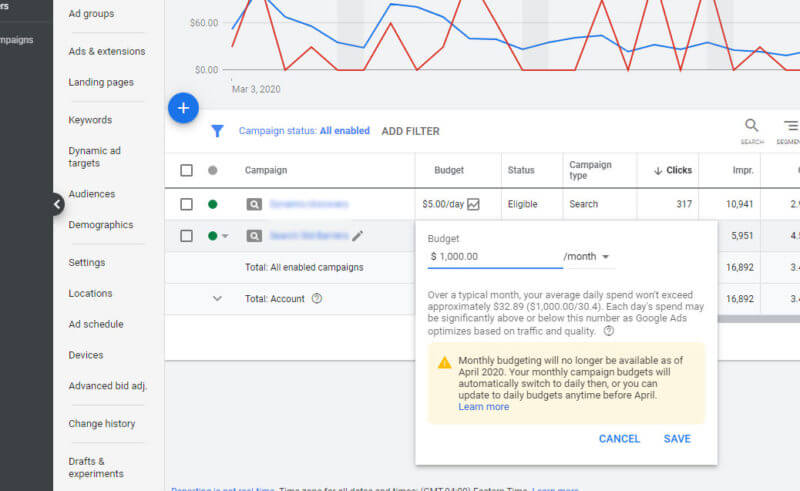Click the Search magnifier icon in toolbar

point(751,126)
